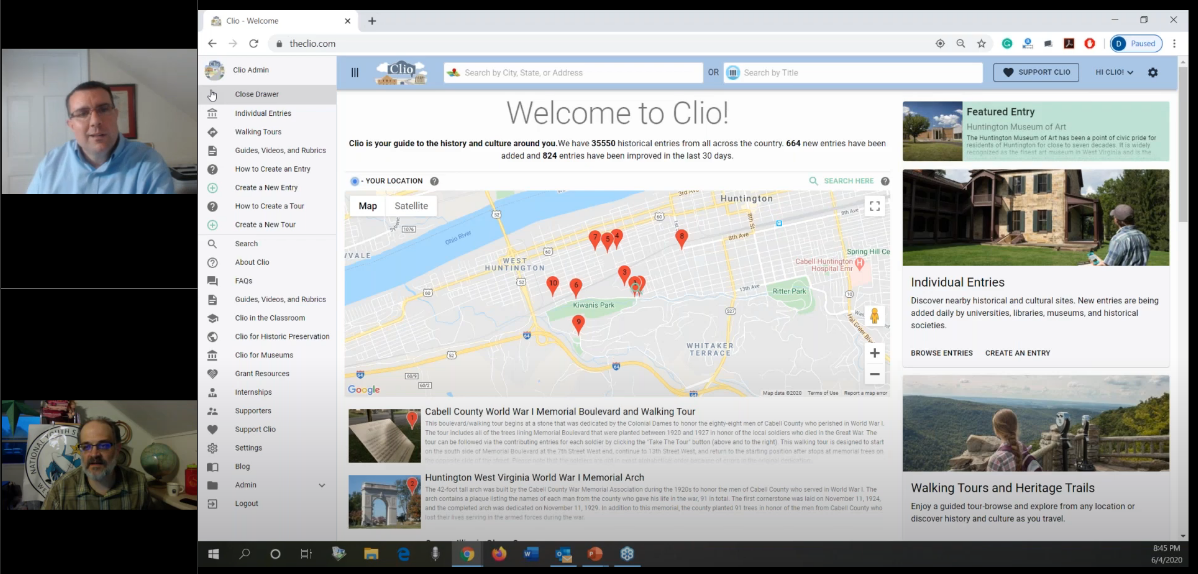The image size is (1198, 574).
Task: Open Huntington West Virginia World War I Memorial Arch entry
Action: pos(534,478)
